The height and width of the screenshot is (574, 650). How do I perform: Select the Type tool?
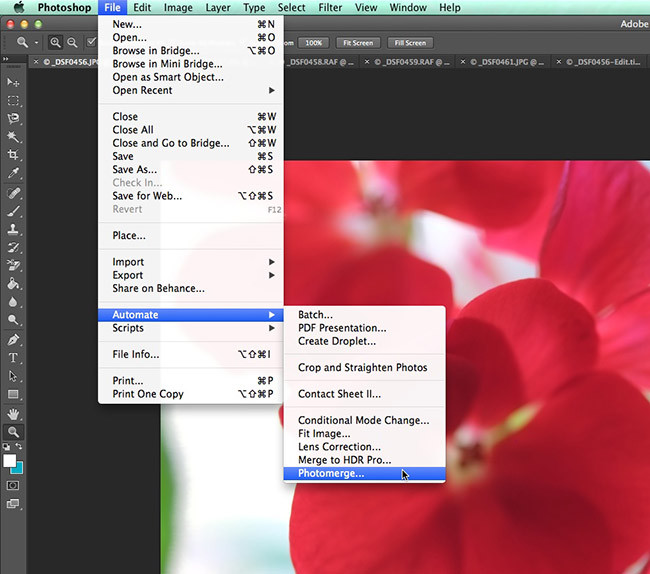[x=14, y=357]
